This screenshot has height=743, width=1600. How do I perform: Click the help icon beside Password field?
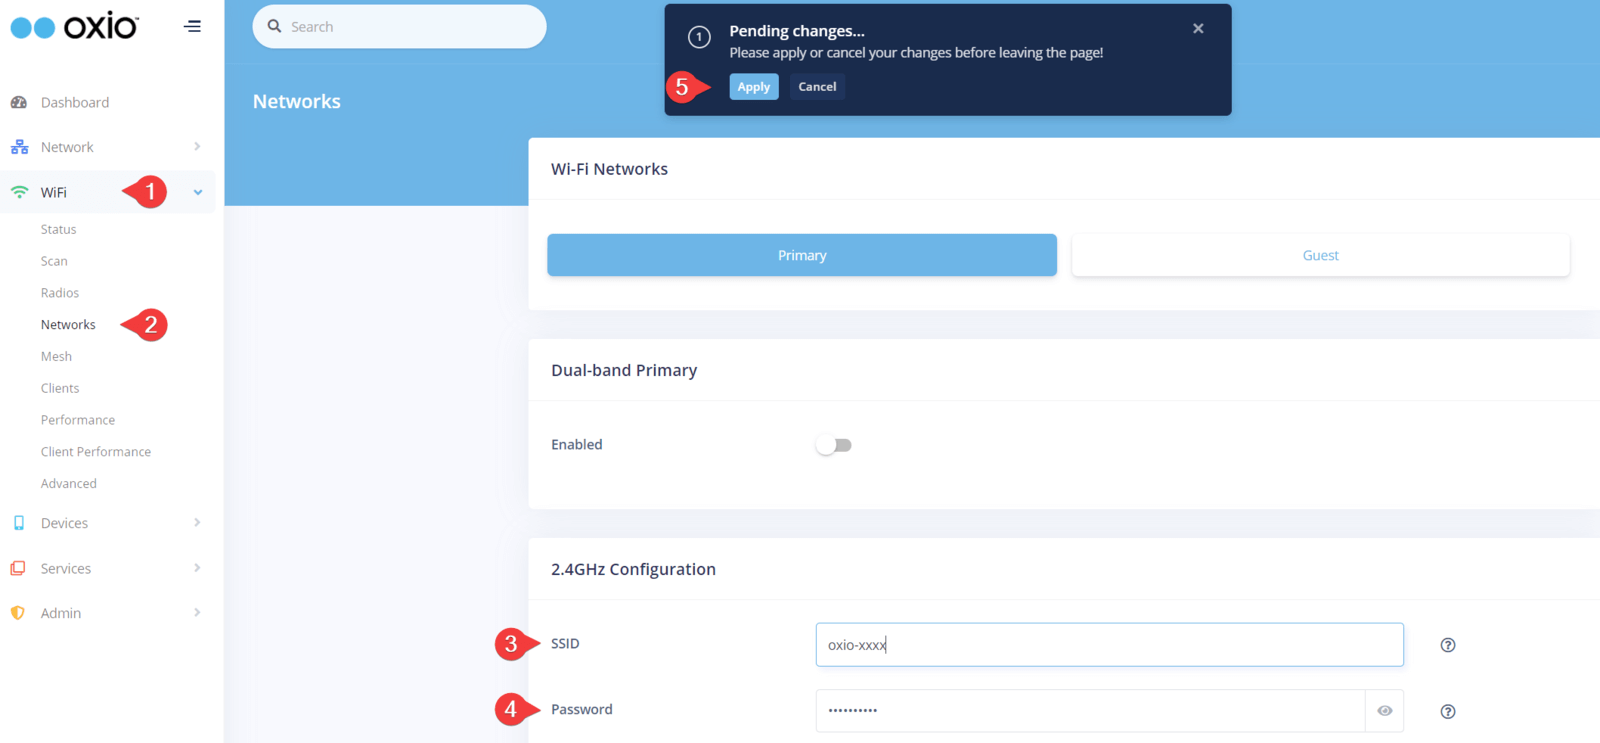pyautogui.click(x=1447, y=711)
